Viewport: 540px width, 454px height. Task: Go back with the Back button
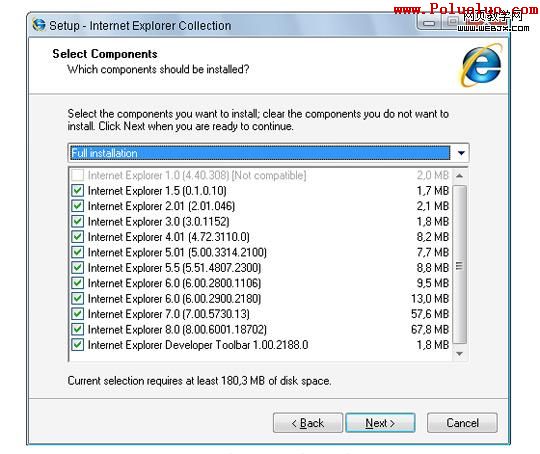pyautogui.click(x=308, y=423)
